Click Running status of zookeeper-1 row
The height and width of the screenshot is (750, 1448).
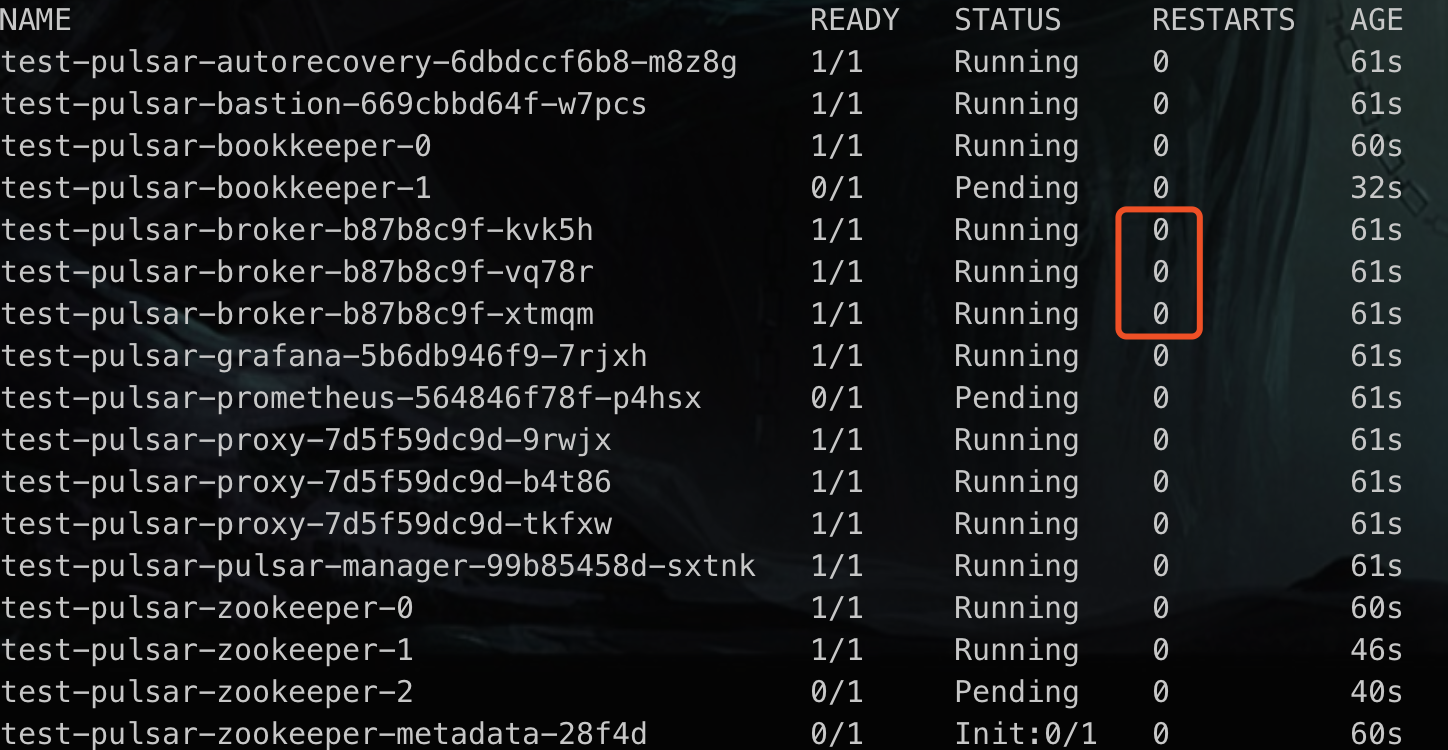click(x=1016, y=651)
